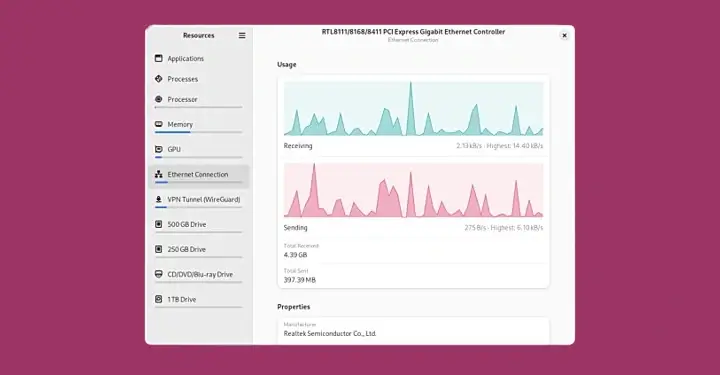Click the Memory usage bar
This screenshot has width=720, height=375.
[198, 132]
